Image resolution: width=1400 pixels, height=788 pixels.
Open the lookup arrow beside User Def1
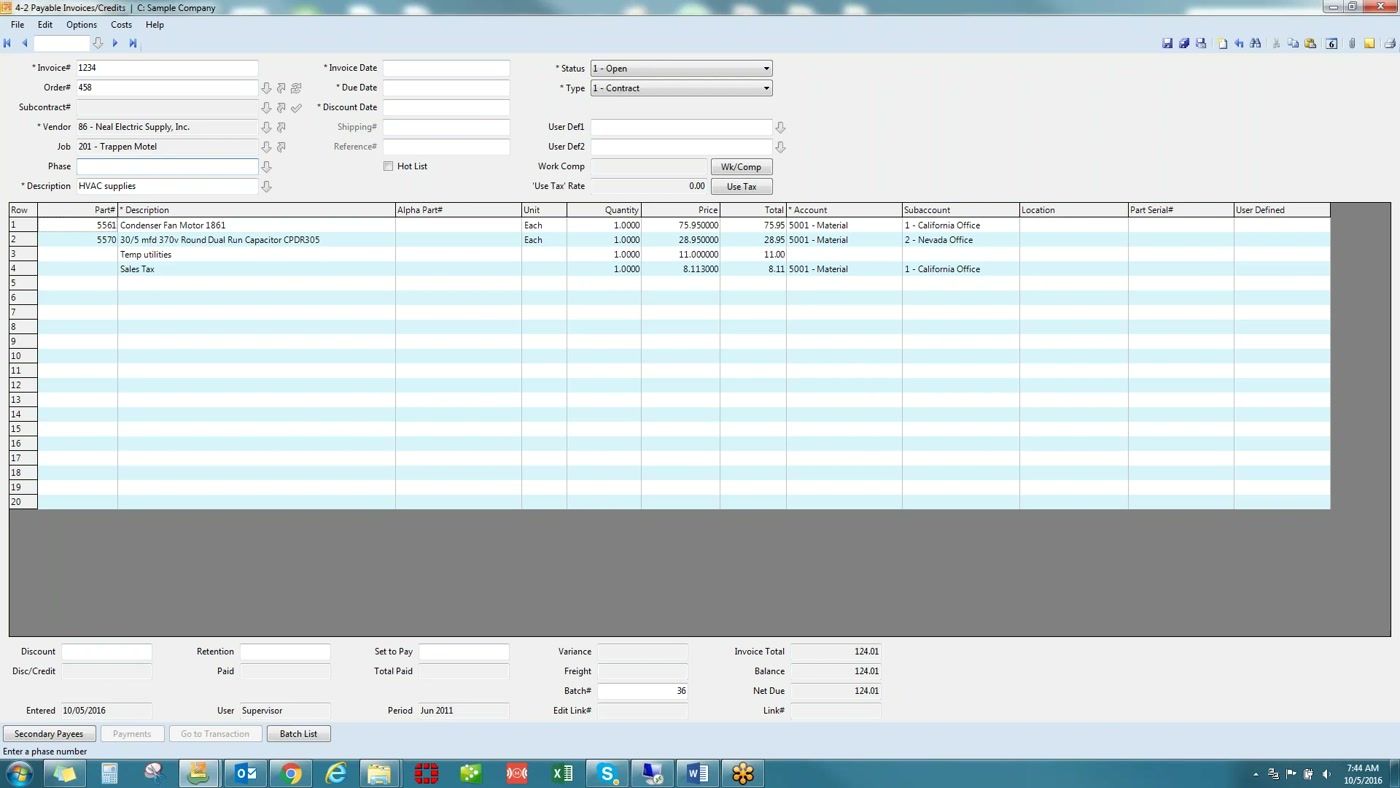[780, 127]
